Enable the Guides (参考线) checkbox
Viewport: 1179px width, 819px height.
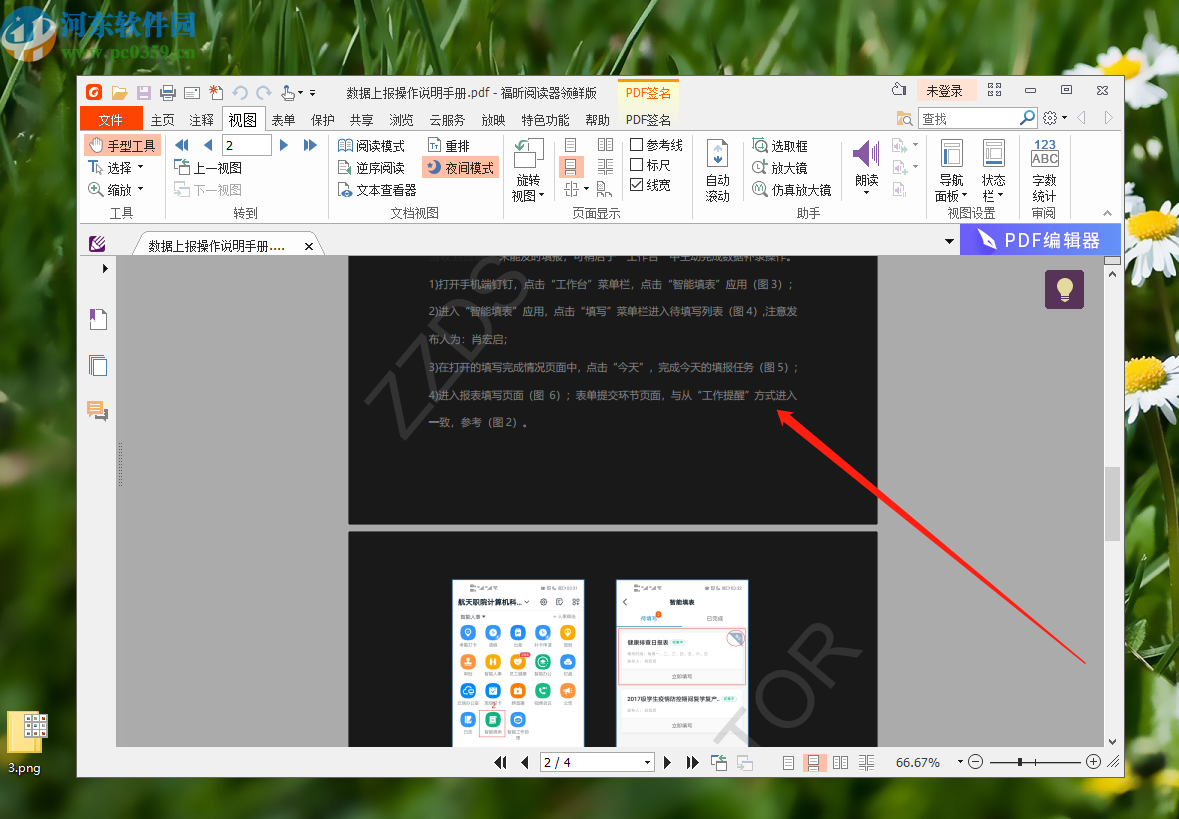coord(637,146)
